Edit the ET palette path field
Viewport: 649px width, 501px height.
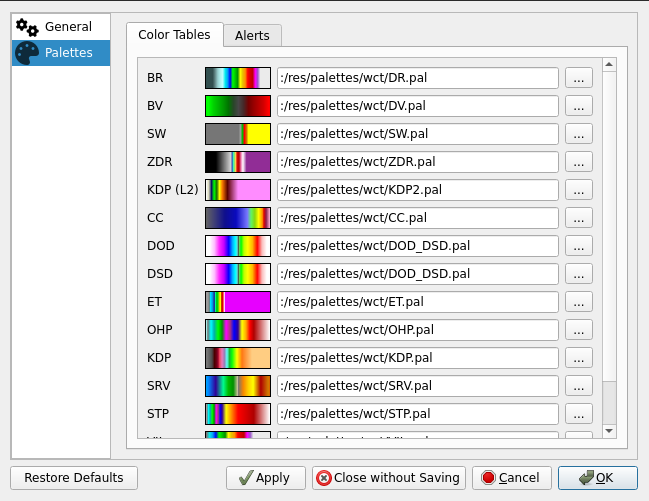[418, 302]
